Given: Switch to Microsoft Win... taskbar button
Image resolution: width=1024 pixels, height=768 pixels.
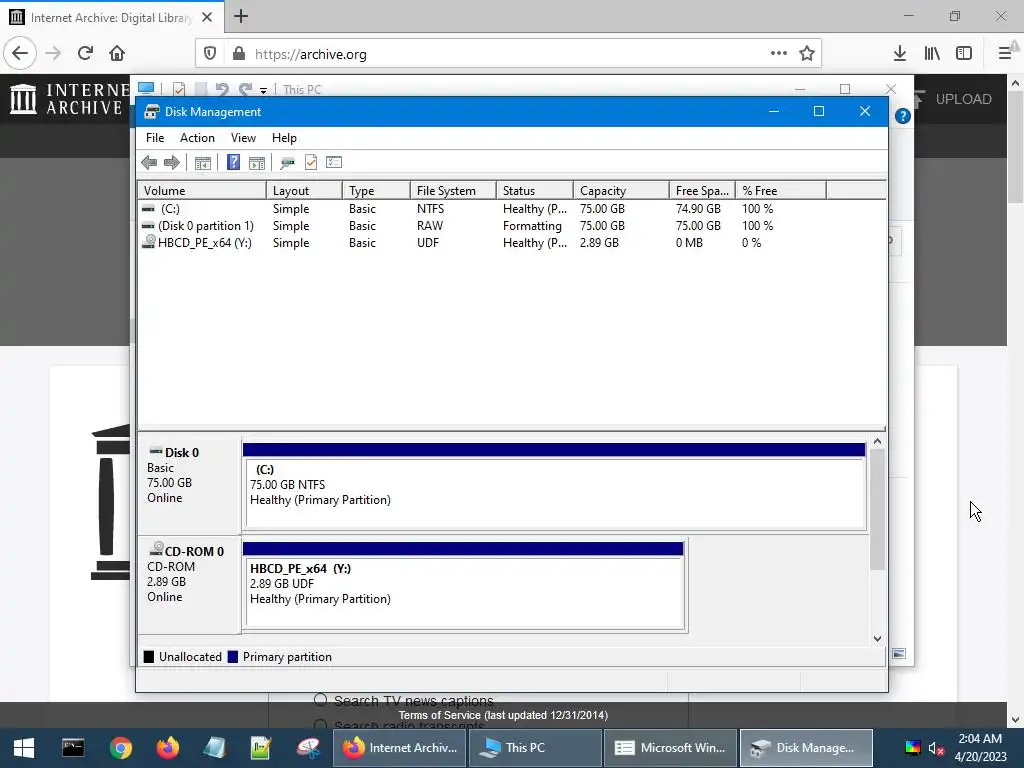Looking at the screenshot, I should (x=671, y=748).
